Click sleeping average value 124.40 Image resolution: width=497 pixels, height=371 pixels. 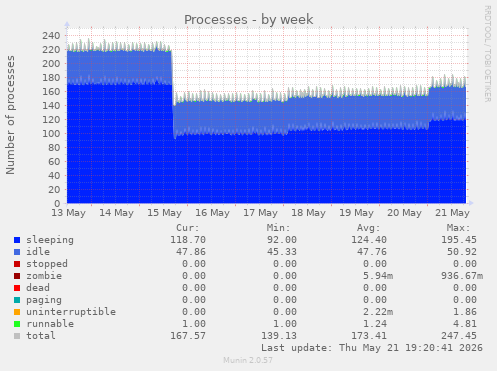coord(369,240)
